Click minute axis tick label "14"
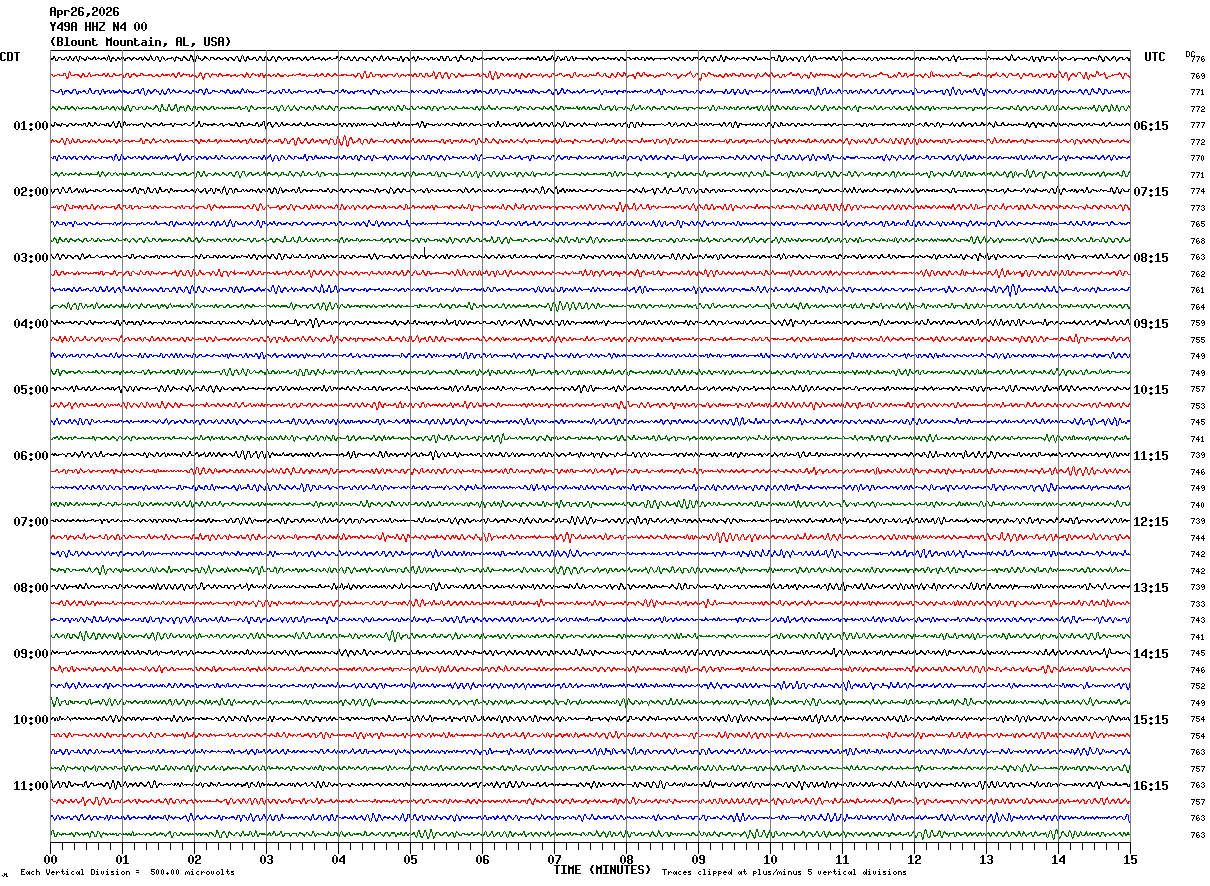1210x886 pixels. tap(1058, 859)
